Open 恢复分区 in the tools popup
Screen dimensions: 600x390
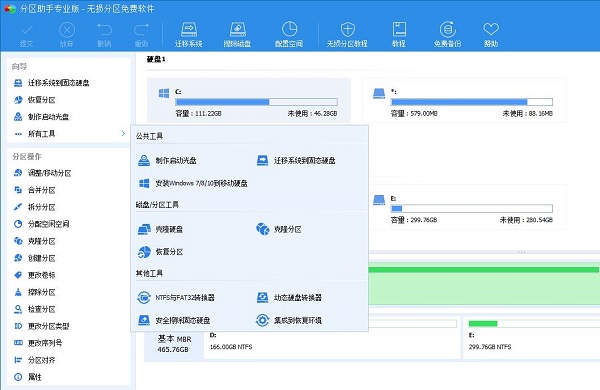160,252
